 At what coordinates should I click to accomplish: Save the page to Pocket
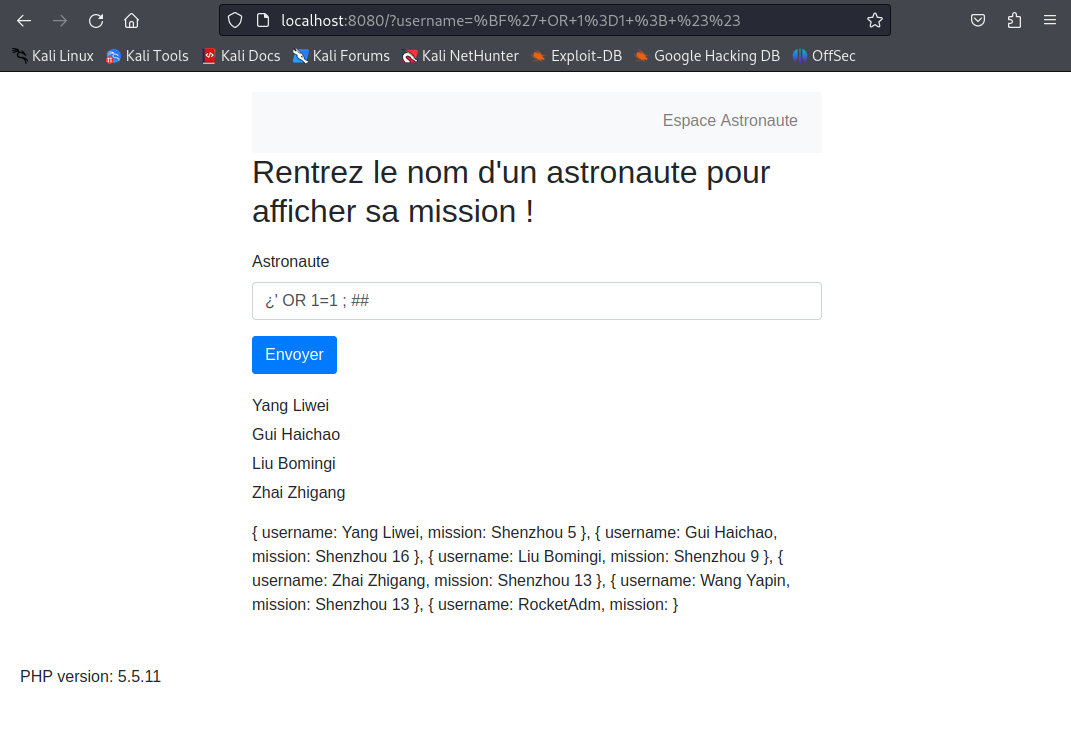(978, 19)
